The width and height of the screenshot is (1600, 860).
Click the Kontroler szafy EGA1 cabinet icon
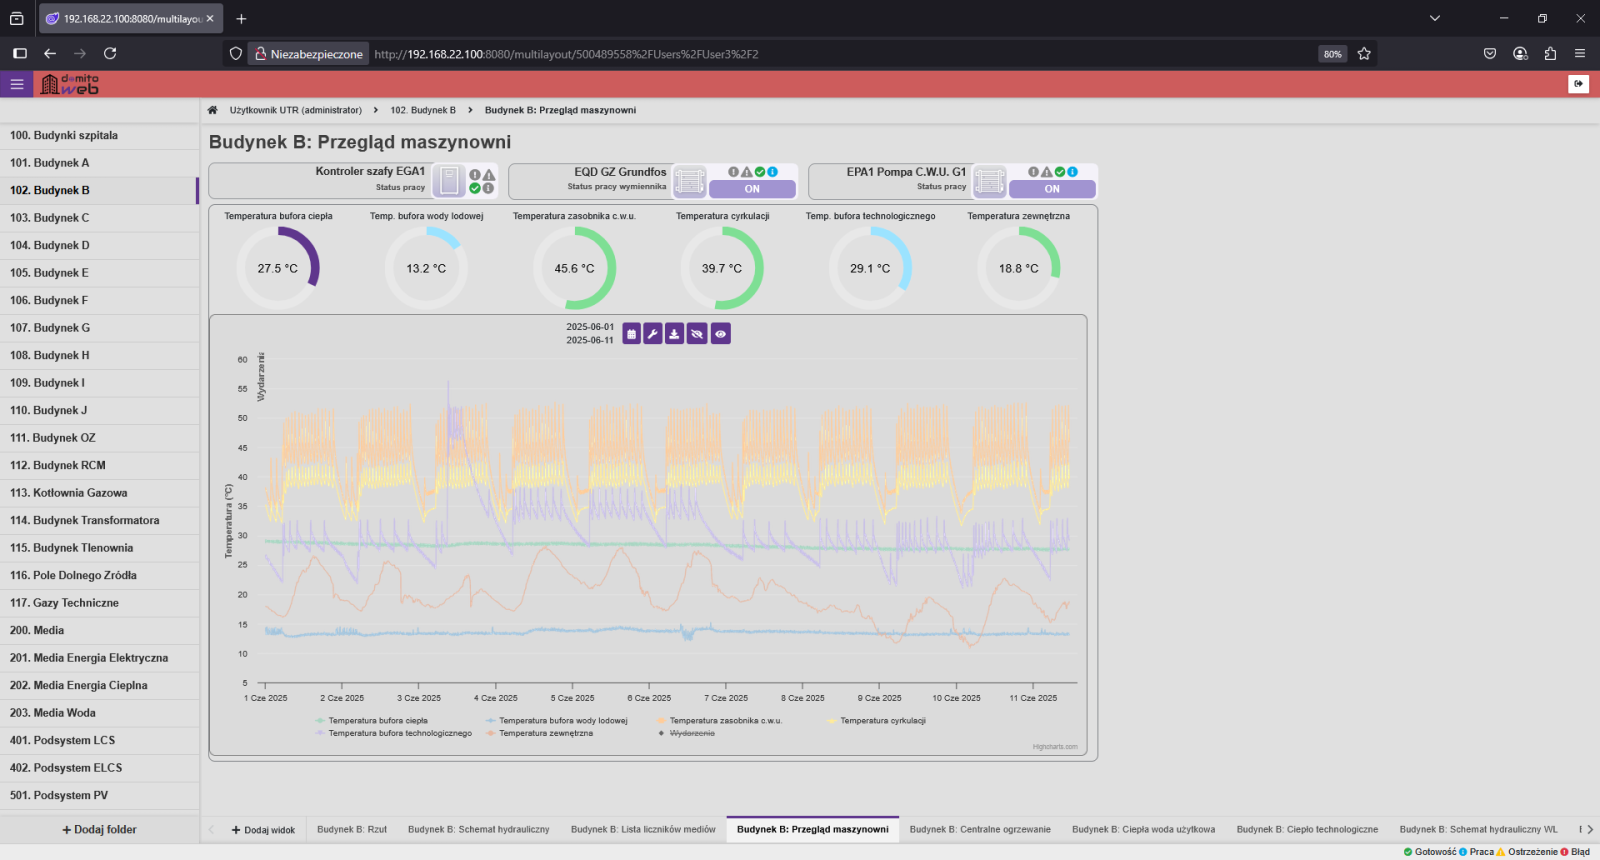click(x=449, y=181)
